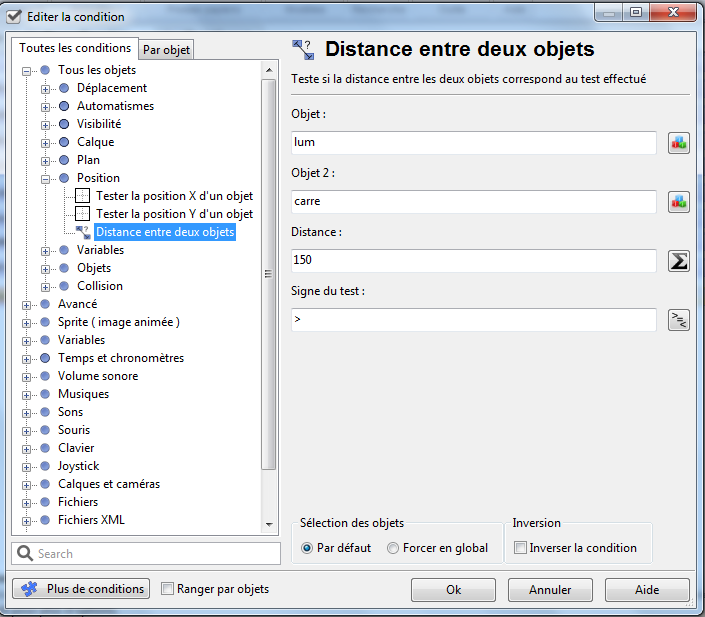Click into the Search conditions box
The height and width of the screenshot is (617, 705).
146,554
